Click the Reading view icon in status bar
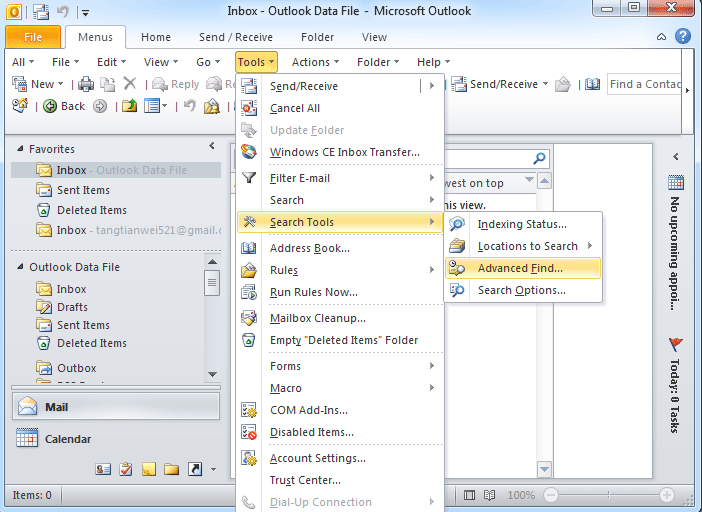The height and width of the screenshot is (512, 702). click(489, 495)
